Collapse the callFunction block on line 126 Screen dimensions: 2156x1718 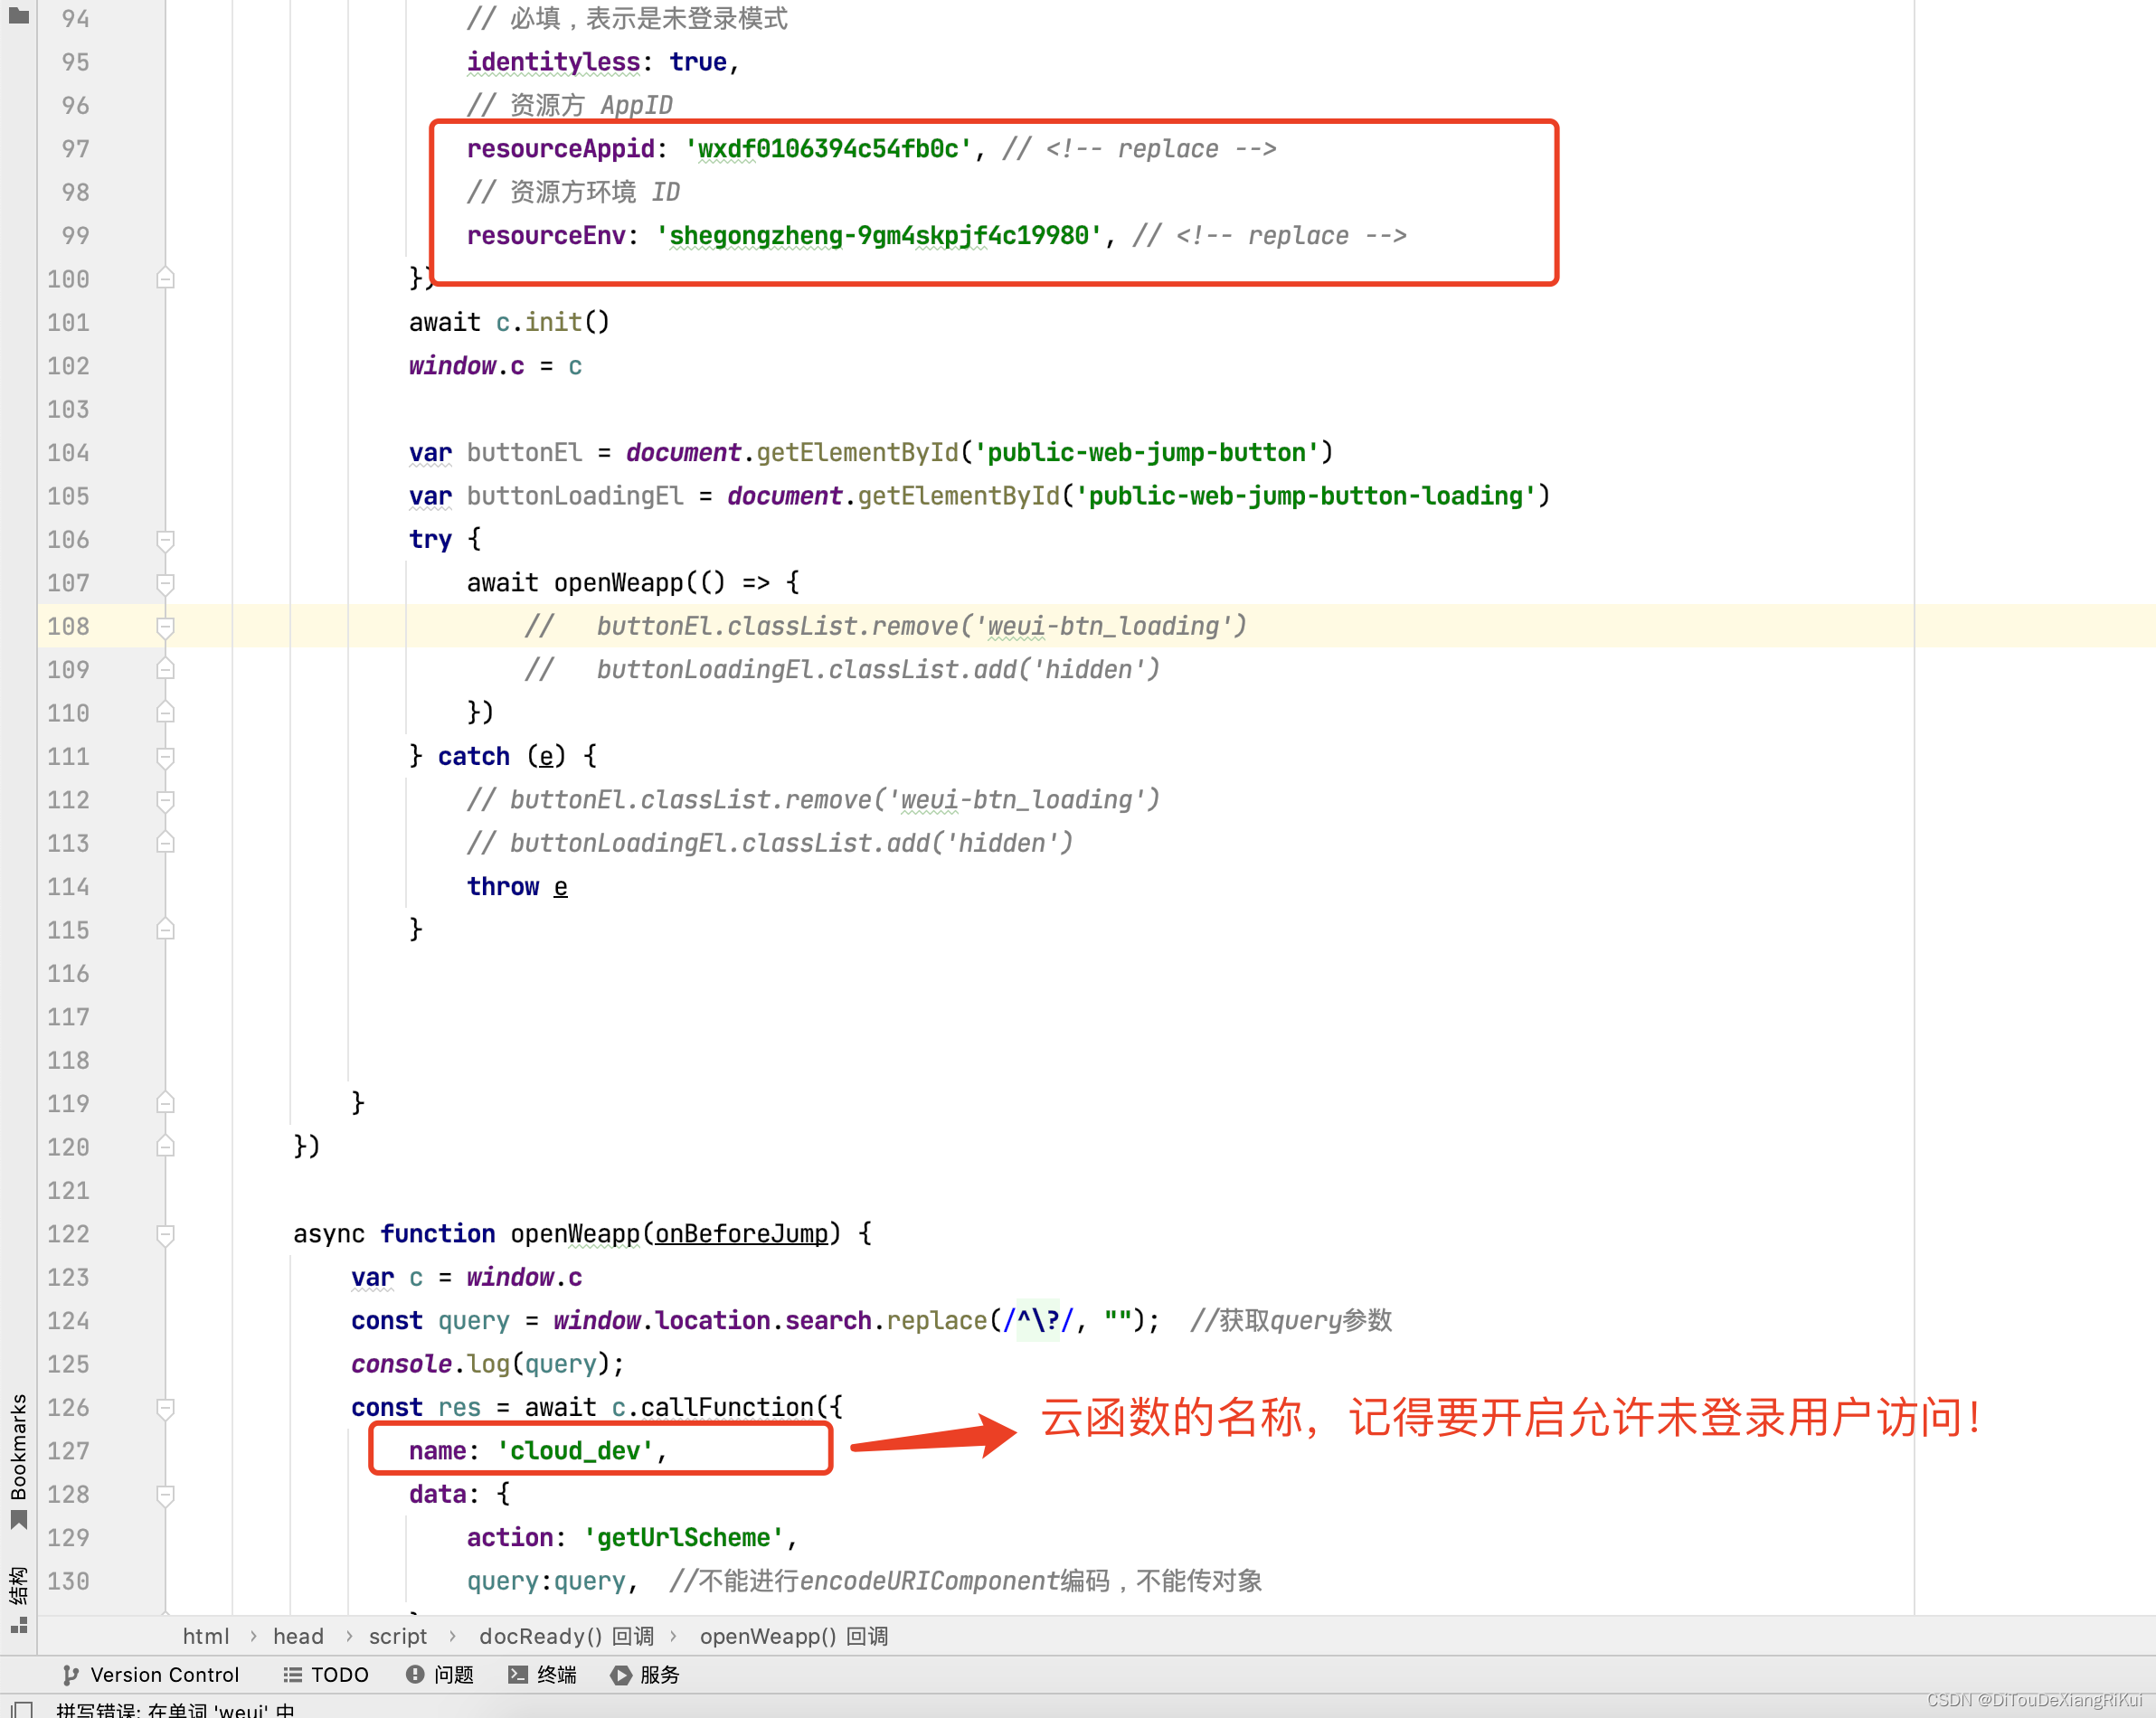click(x=165, y=1408)
